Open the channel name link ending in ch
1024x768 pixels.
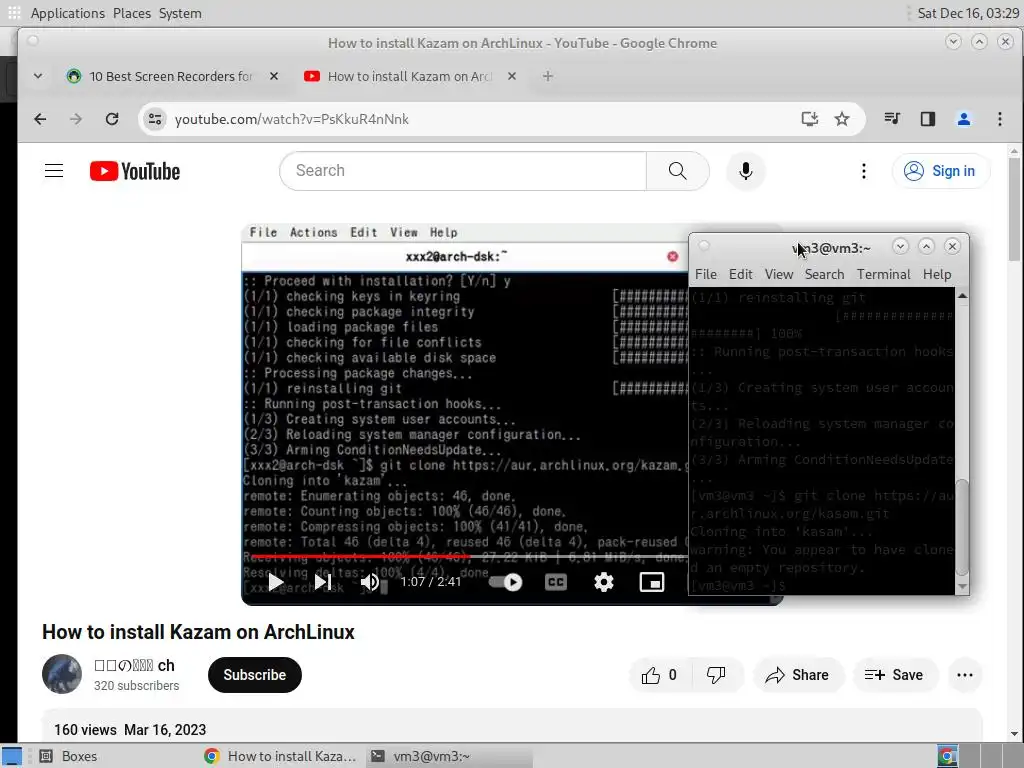coord(135,665)
